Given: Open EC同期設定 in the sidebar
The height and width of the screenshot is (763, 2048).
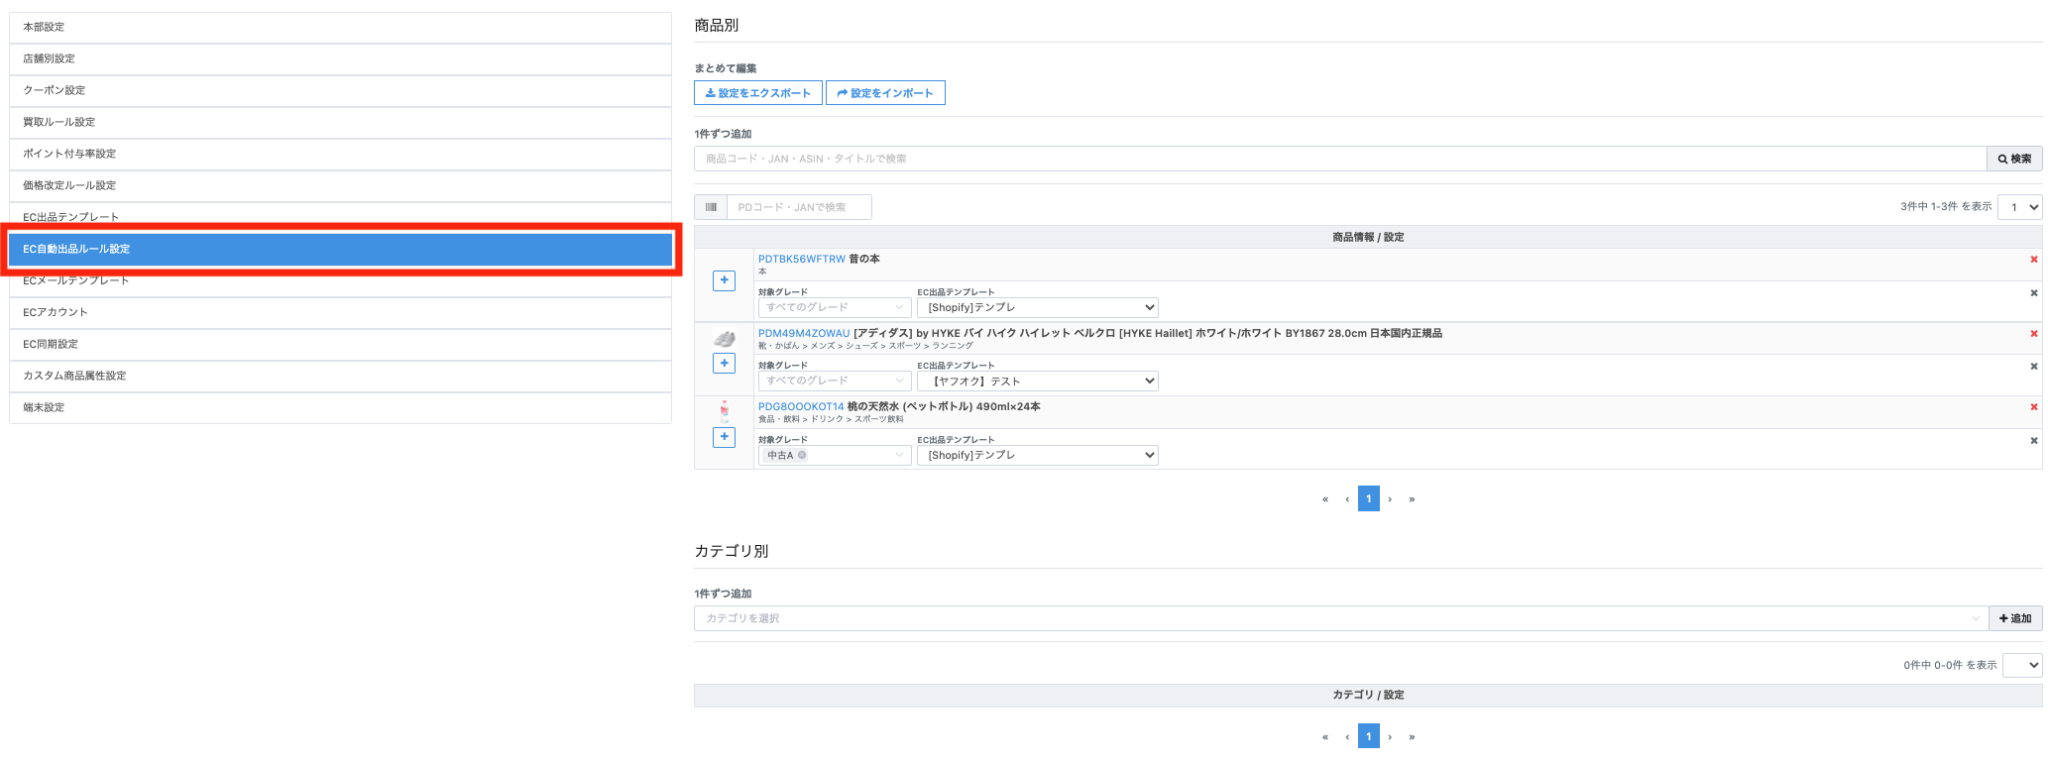Looking at the screenshot, I should point(340,344).
